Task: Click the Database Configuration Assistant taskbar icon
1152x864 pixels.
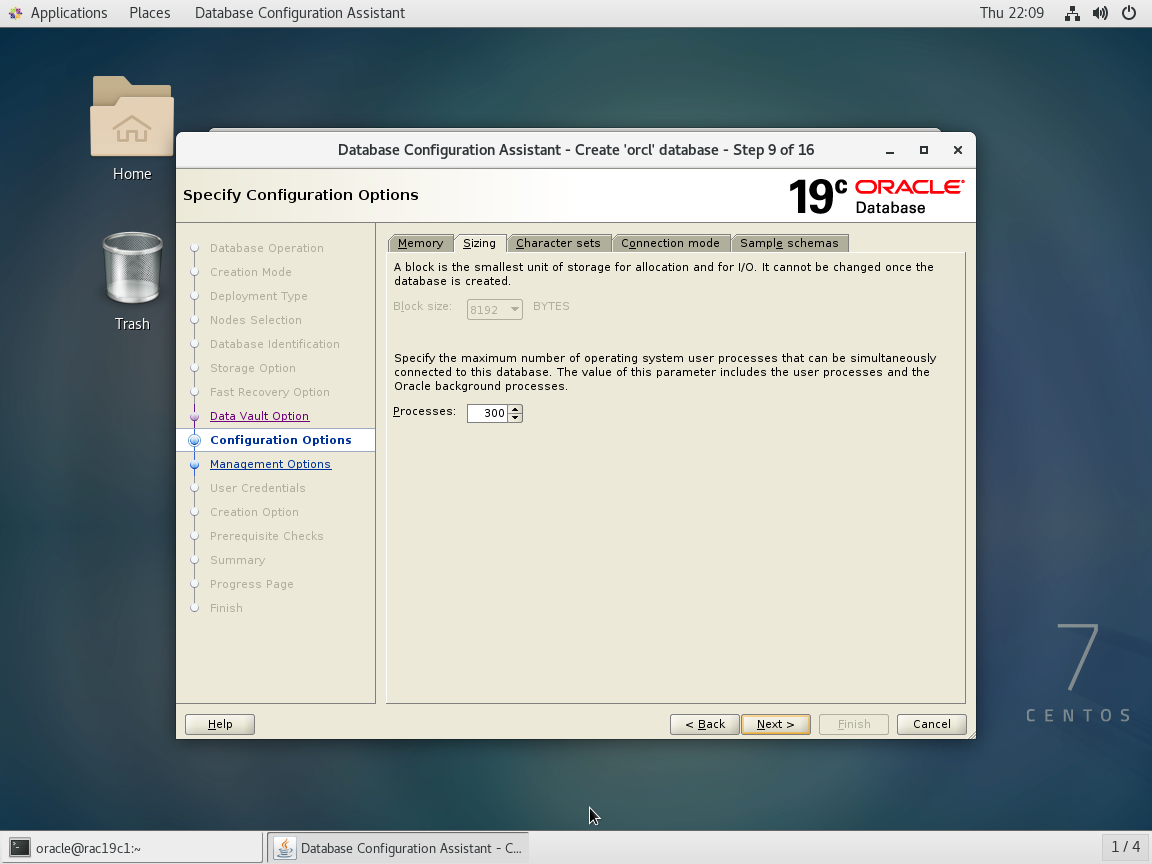Action: click(x=398, y=847)
